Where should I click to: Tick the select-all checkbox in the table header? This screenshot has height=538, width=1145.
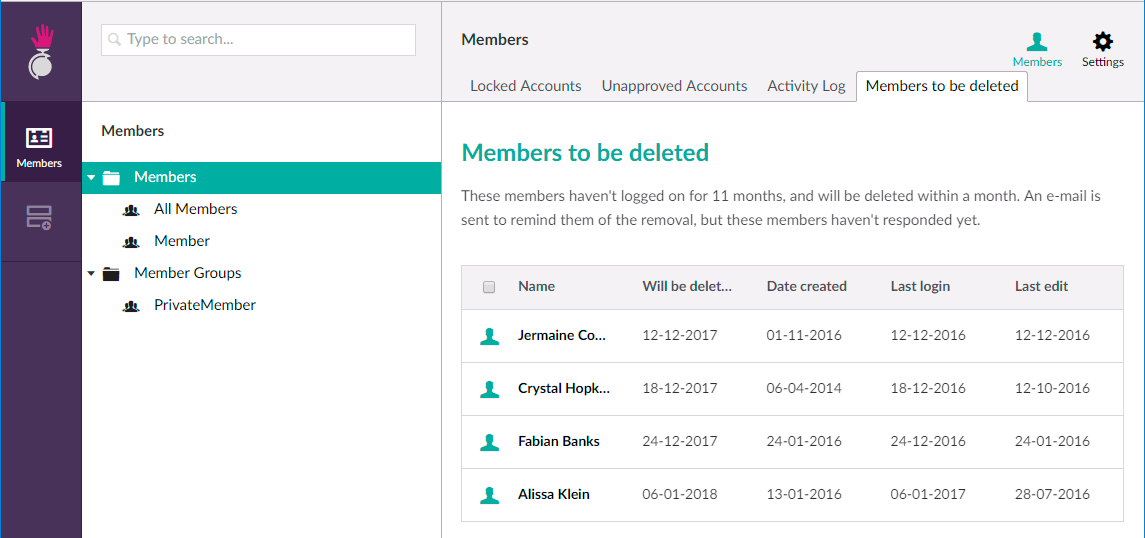(489, 287)
